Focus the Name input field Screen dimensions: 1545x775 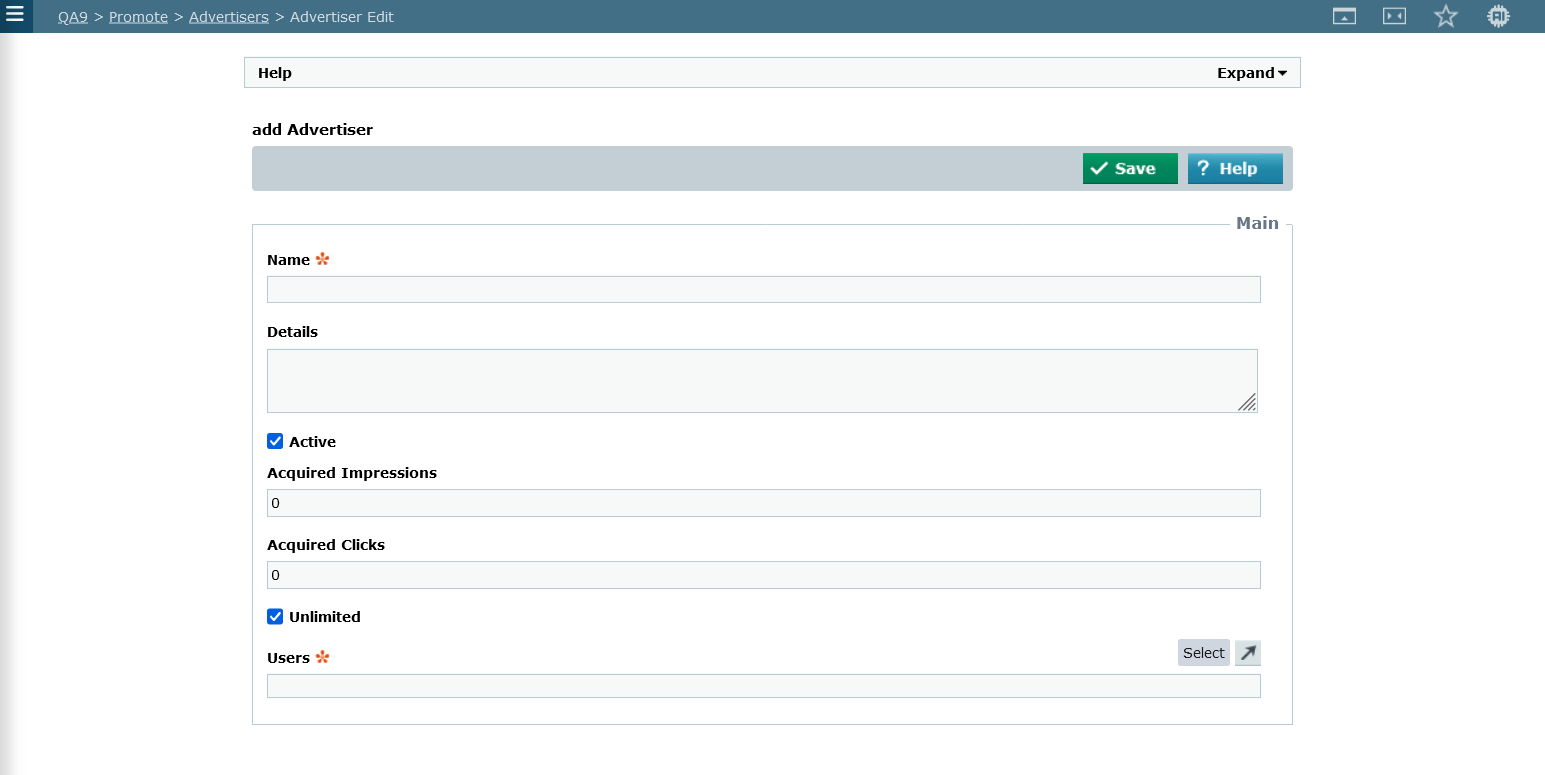[x=763, y=290]
